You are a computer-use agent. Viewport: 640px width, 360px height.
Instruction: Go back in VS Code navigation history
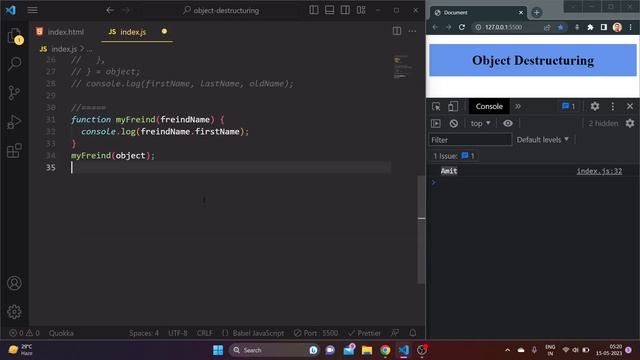[110, 10]
